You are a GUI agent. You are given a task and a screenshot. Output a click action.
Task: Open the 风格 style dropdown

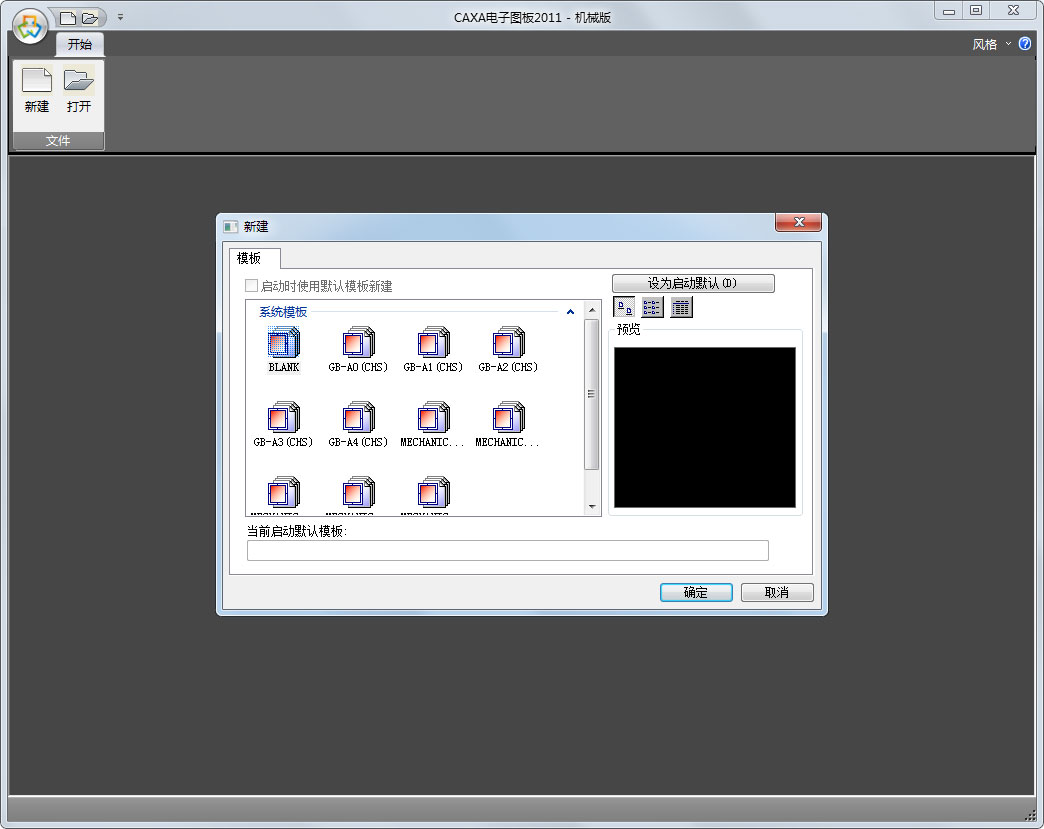click(x=991, y=45)
